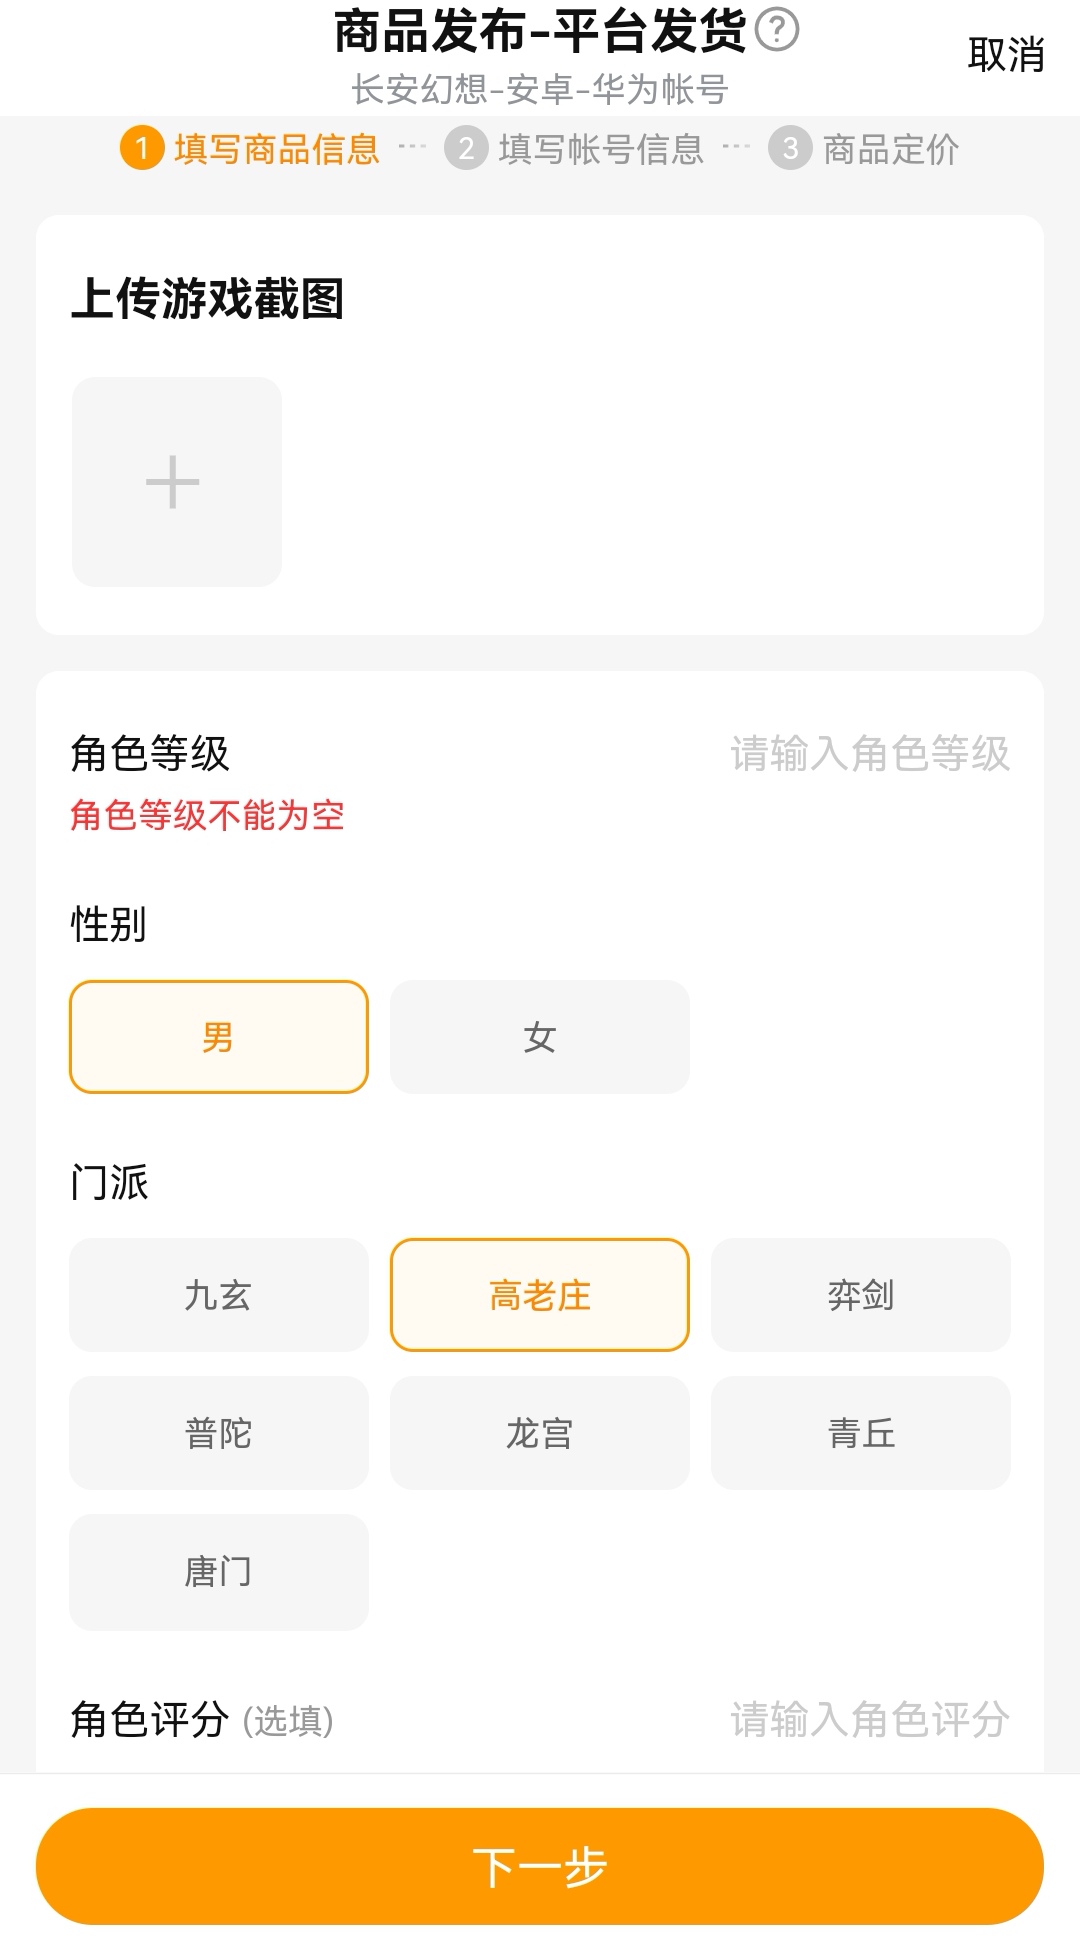Choose 高老庄 faction
Screen dimensions: 1080x1953
[539, 1295]
